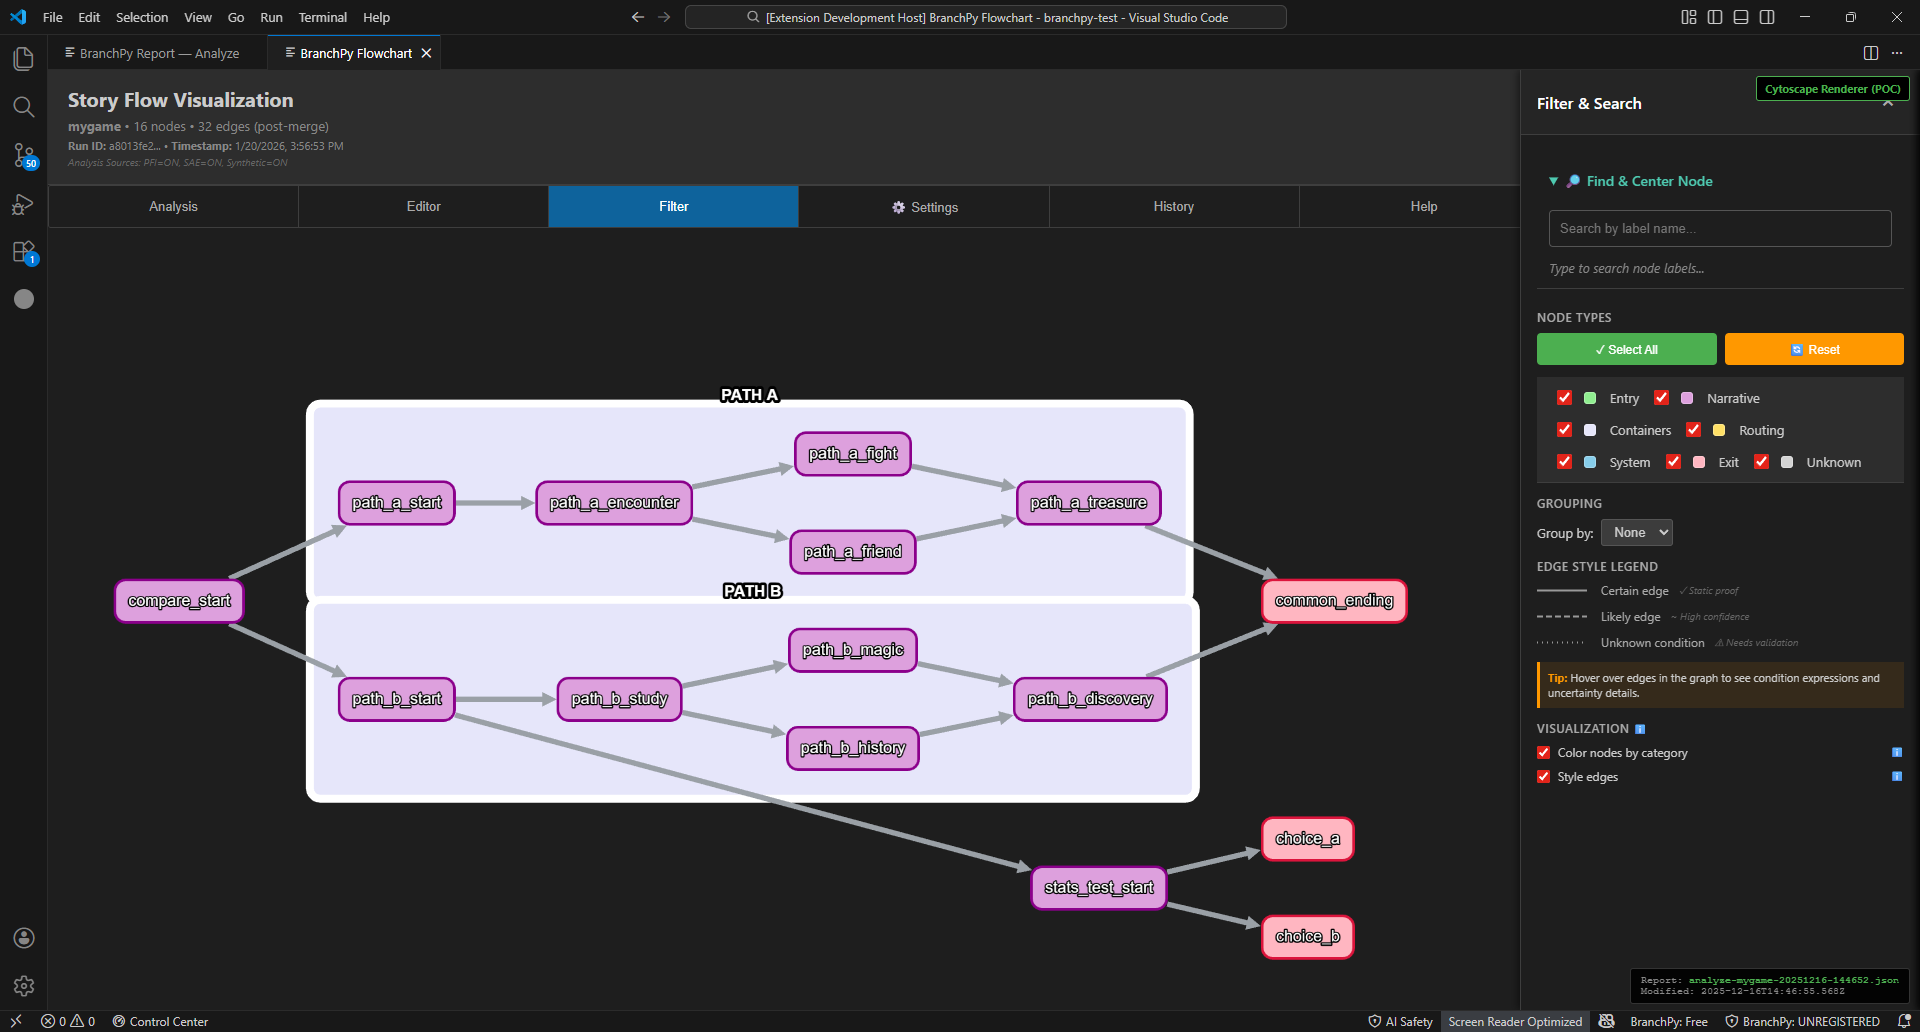This screenshot has height=1032, width=1920.
Task: Open the Manage gear icon
Action: 24,986
